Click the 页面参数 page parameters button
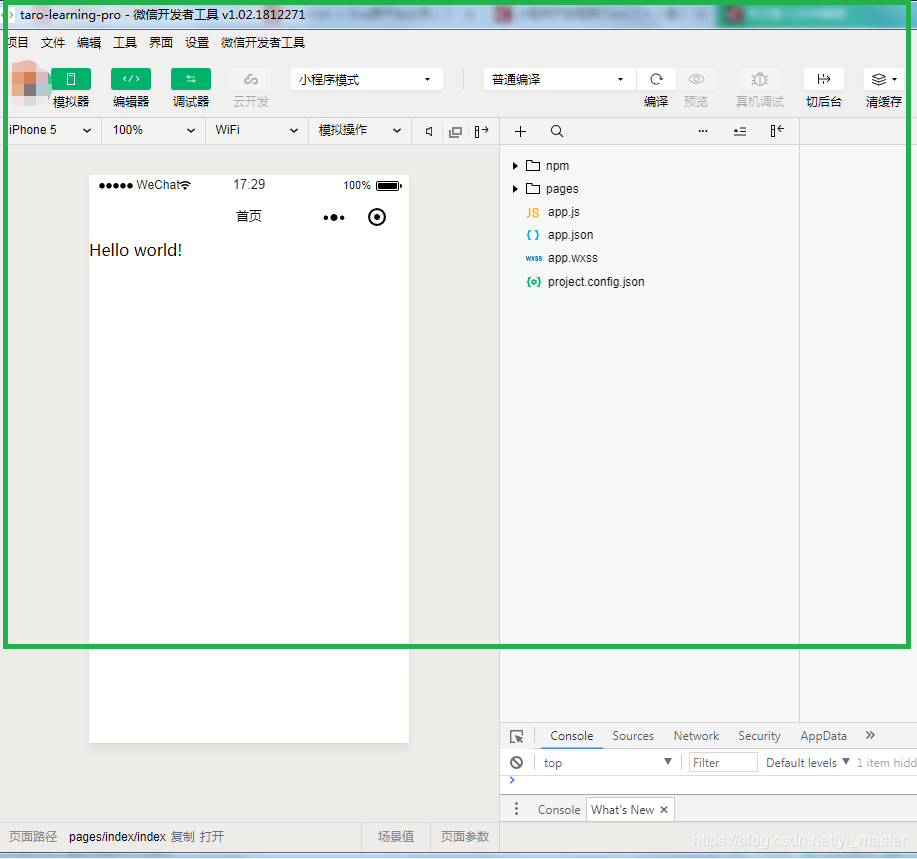This screenshot has width=917, height=859. click(x=465, y=837)
